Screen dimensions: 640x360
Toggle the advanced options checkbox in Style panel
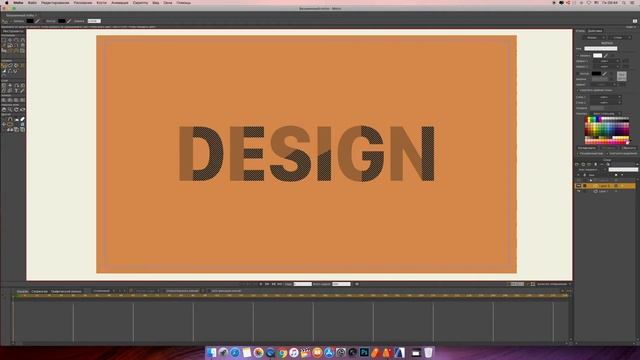pos(578,90)
